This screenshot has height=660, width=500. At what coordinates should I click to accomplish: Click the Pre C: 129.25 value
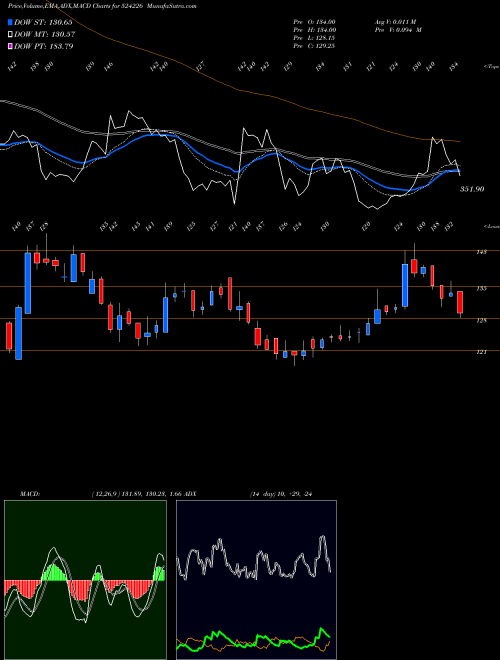[x=314, y=46]
